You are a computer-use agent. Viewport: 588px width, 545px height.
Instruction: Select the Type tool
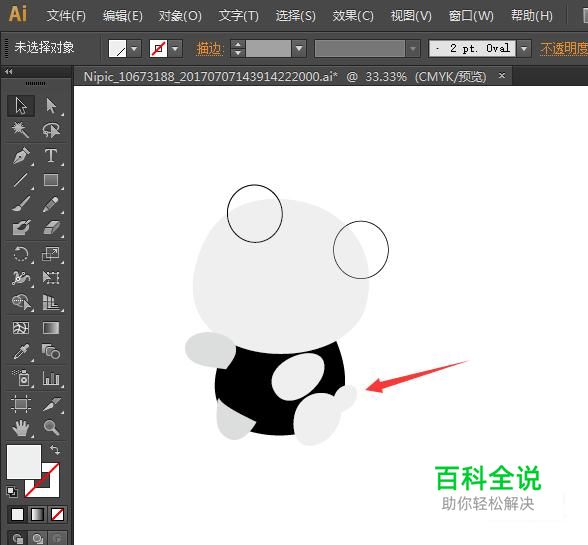tap(51, 156)
